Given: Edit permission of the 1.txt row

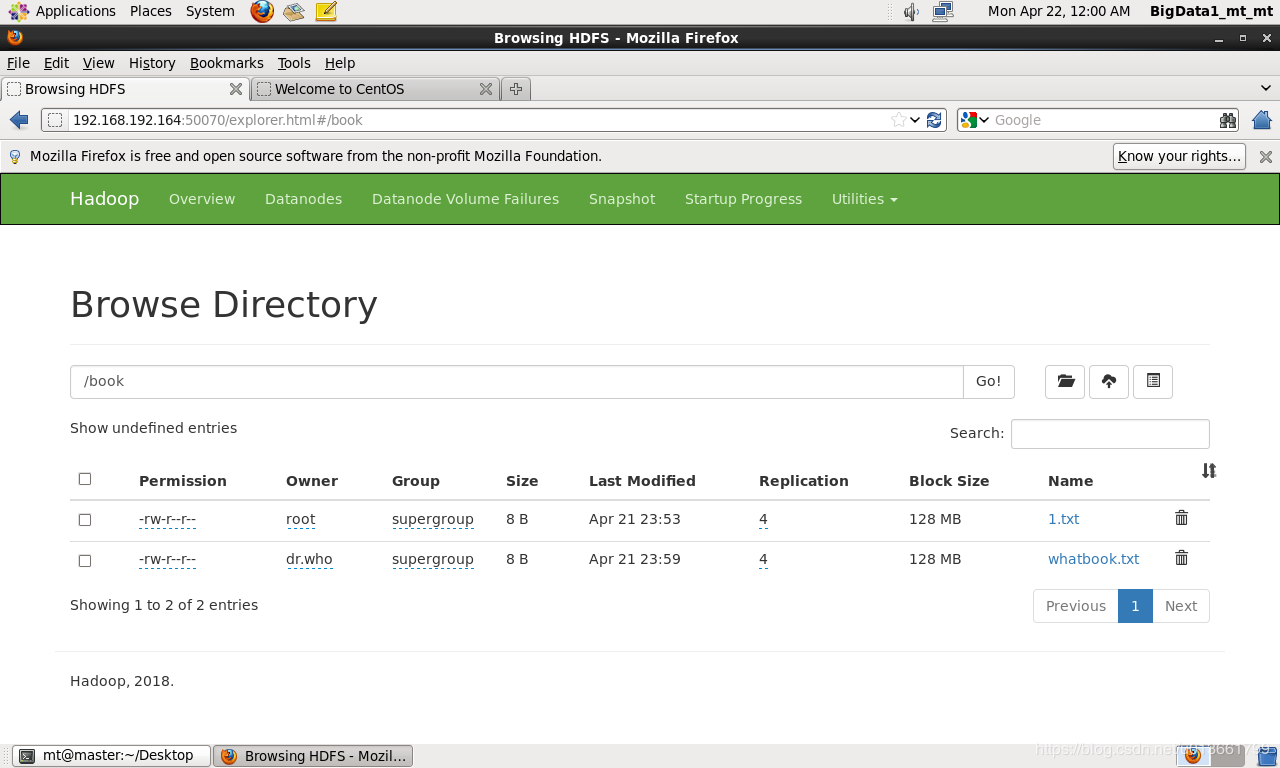Looking at the screenshot, I should click(167, 519).
